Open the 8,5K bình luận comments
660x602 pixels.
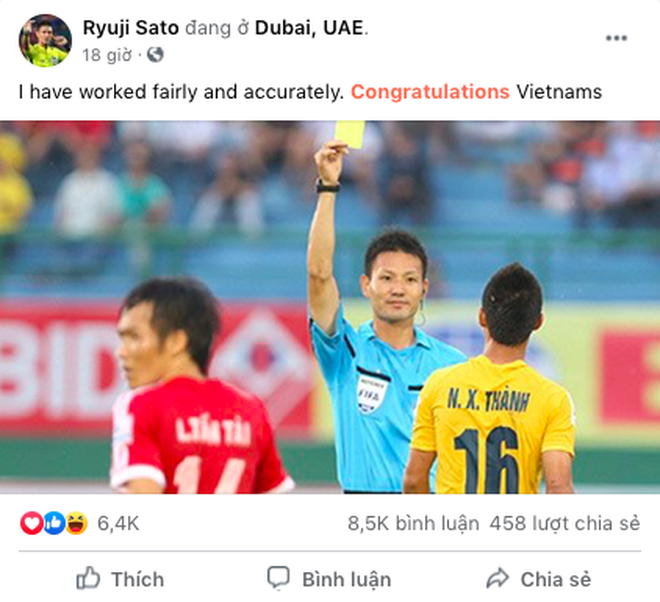click(x=413, y=524)
